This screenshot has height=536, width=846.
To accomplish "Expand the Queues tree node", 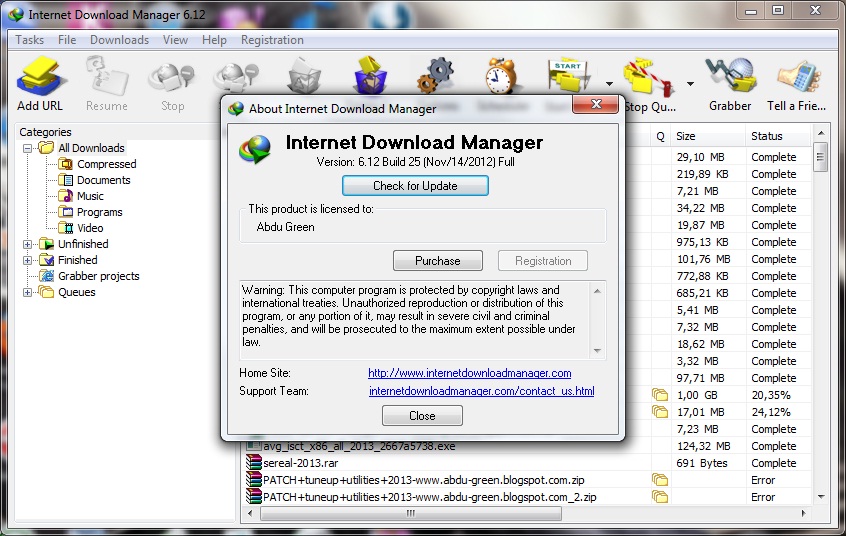I will tap(28, 292).
